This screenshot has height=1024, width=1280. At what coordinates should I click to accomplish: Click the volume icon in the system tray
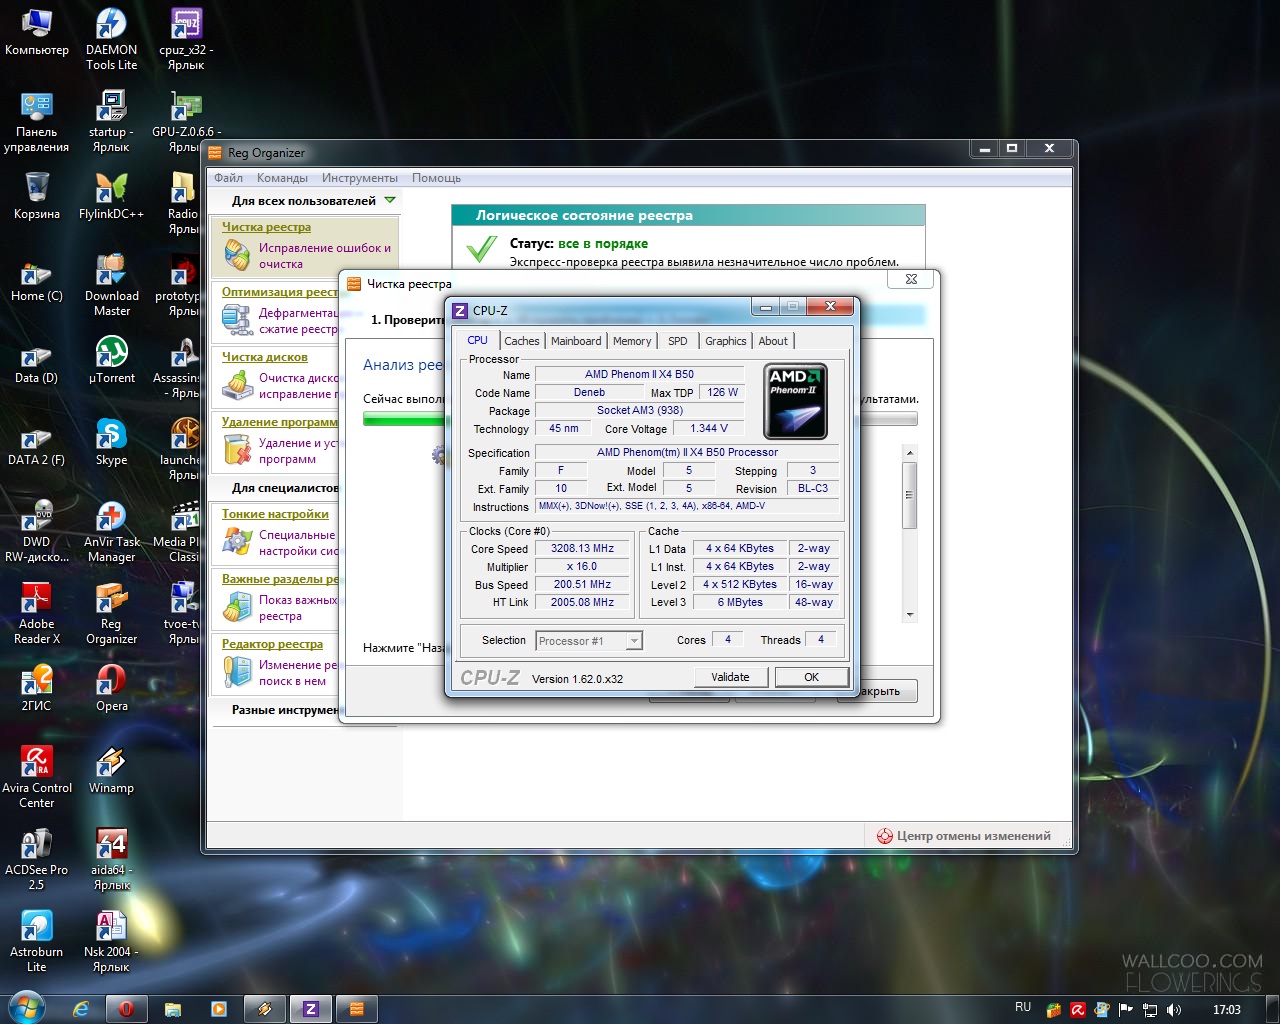click(1174, 1010)
